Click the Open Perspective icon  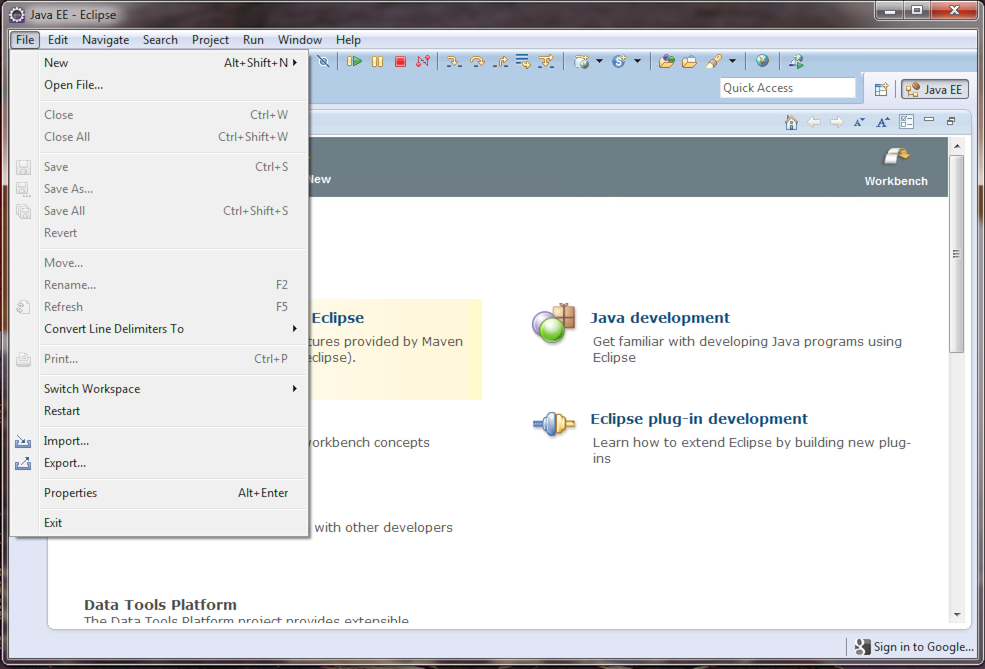tap(881, 89)
